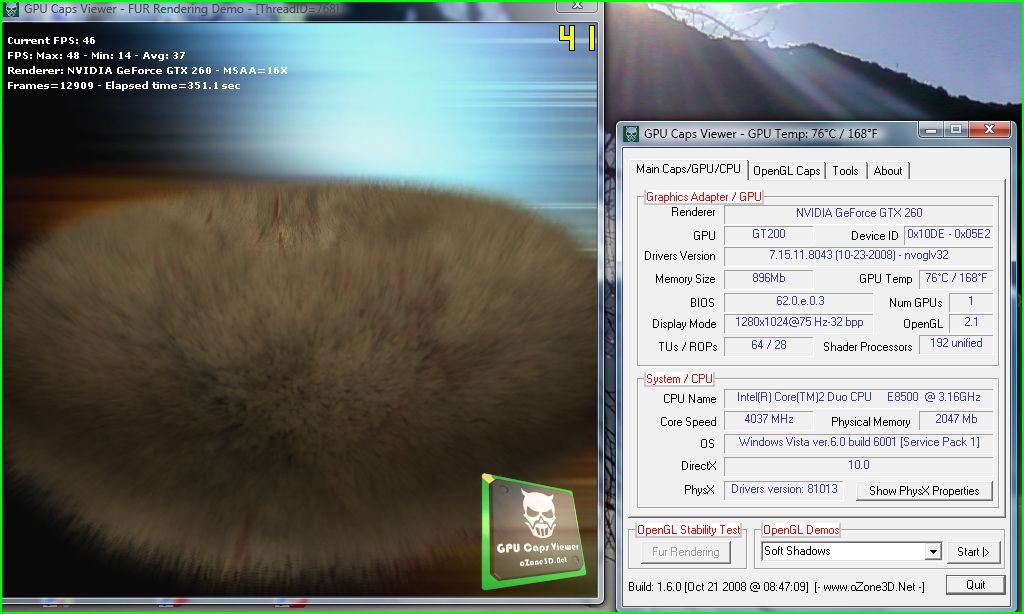Maximize the GPU Caps Viewer window
Image resolution: width=1024 pixels, height=614 pixels.
point(955,130)
